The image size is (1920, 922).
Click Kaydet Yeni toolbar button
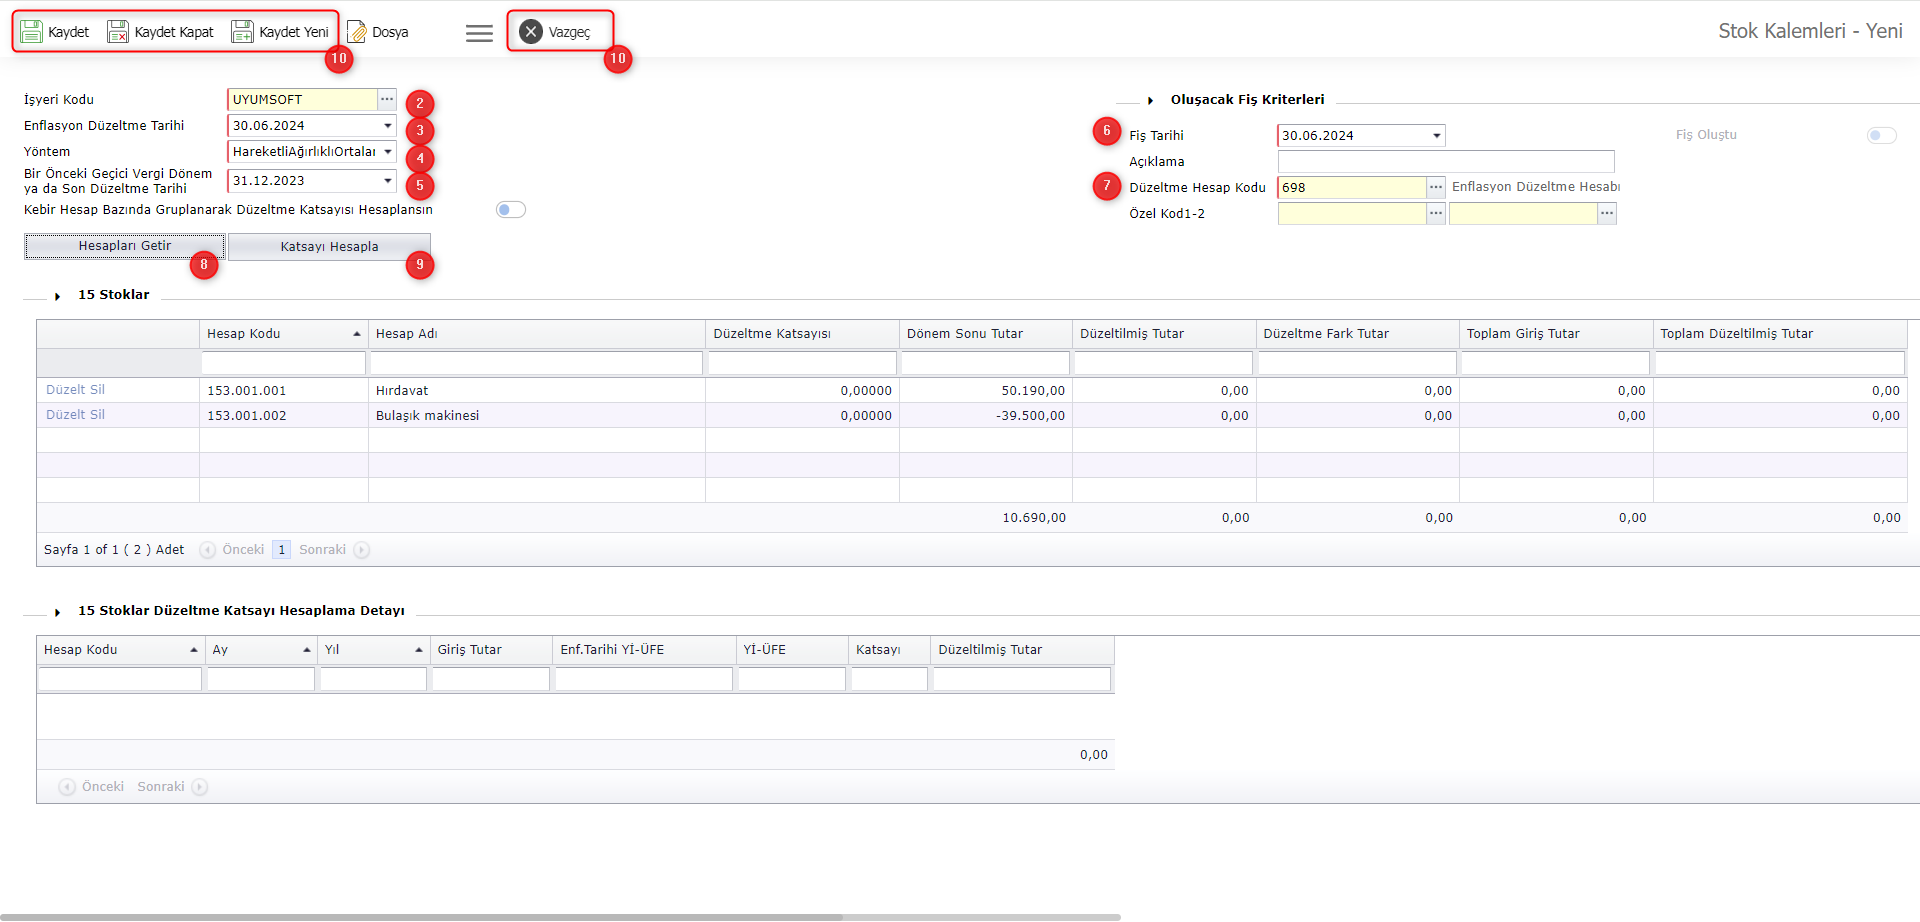tap(280, 32)
